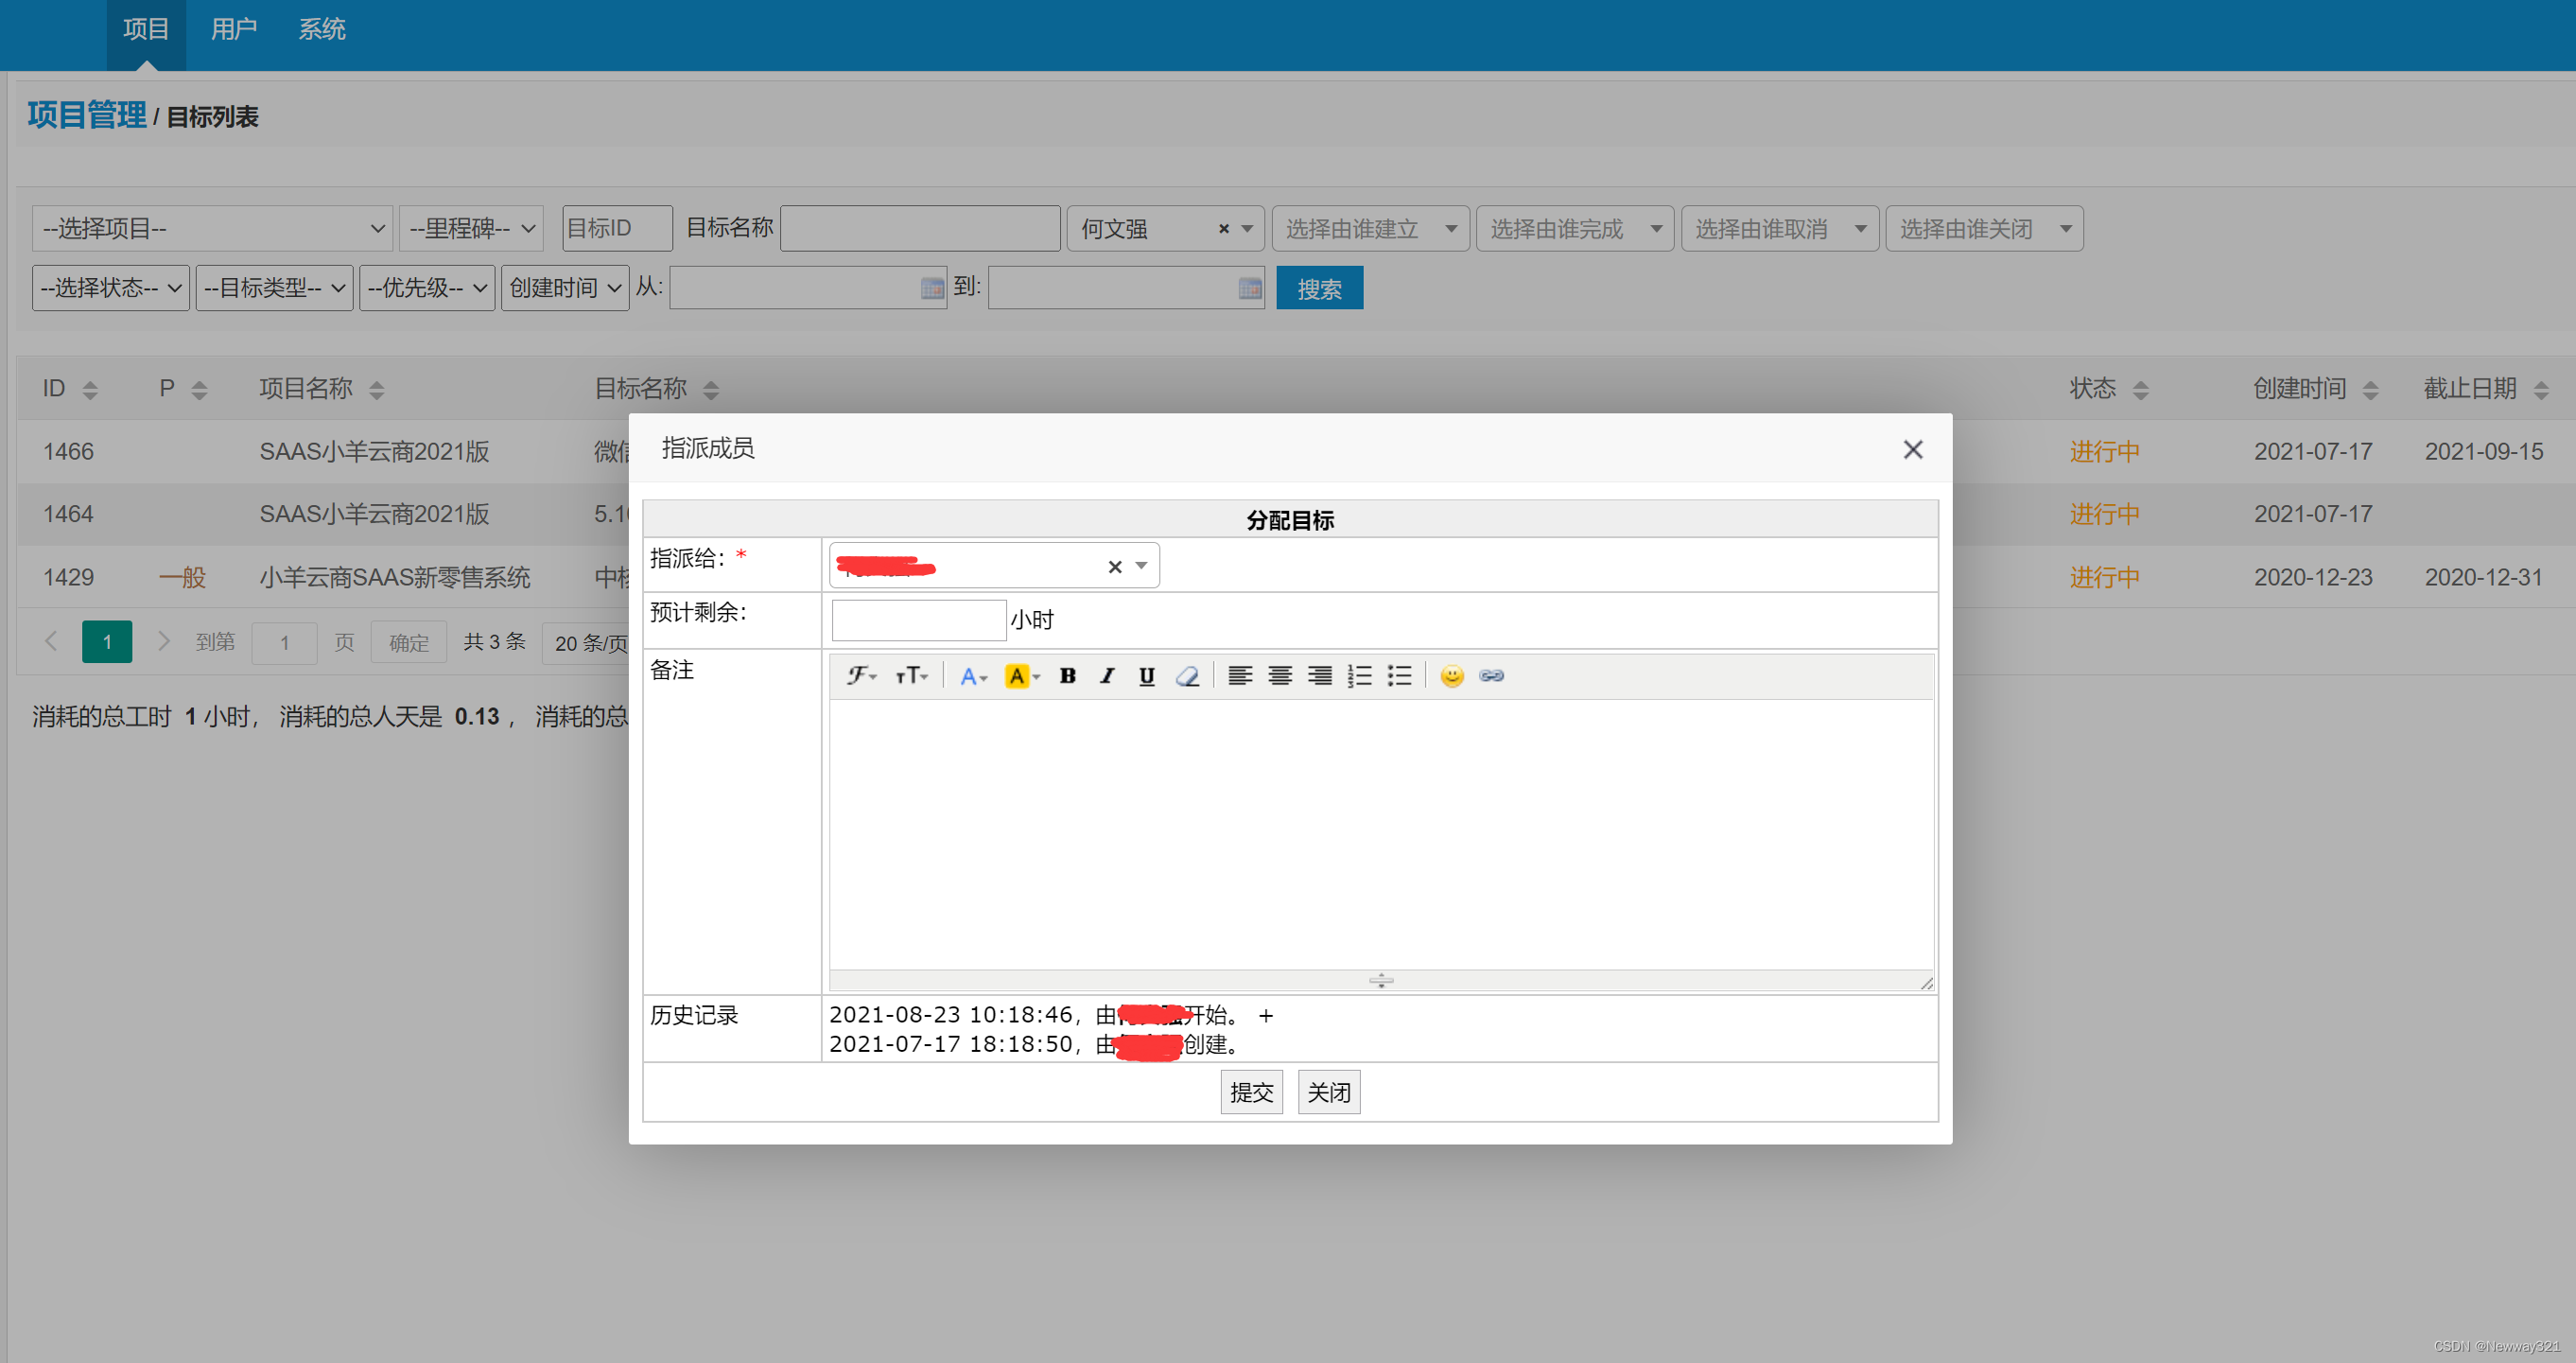Select page 1 in pagination

(x=107, y=642)
